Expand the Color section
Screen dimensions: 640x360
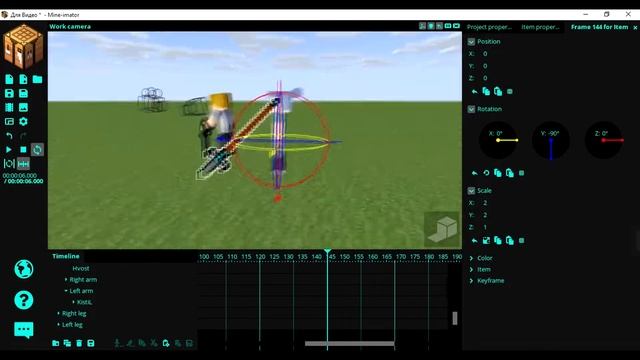click(x=471, y=258)
